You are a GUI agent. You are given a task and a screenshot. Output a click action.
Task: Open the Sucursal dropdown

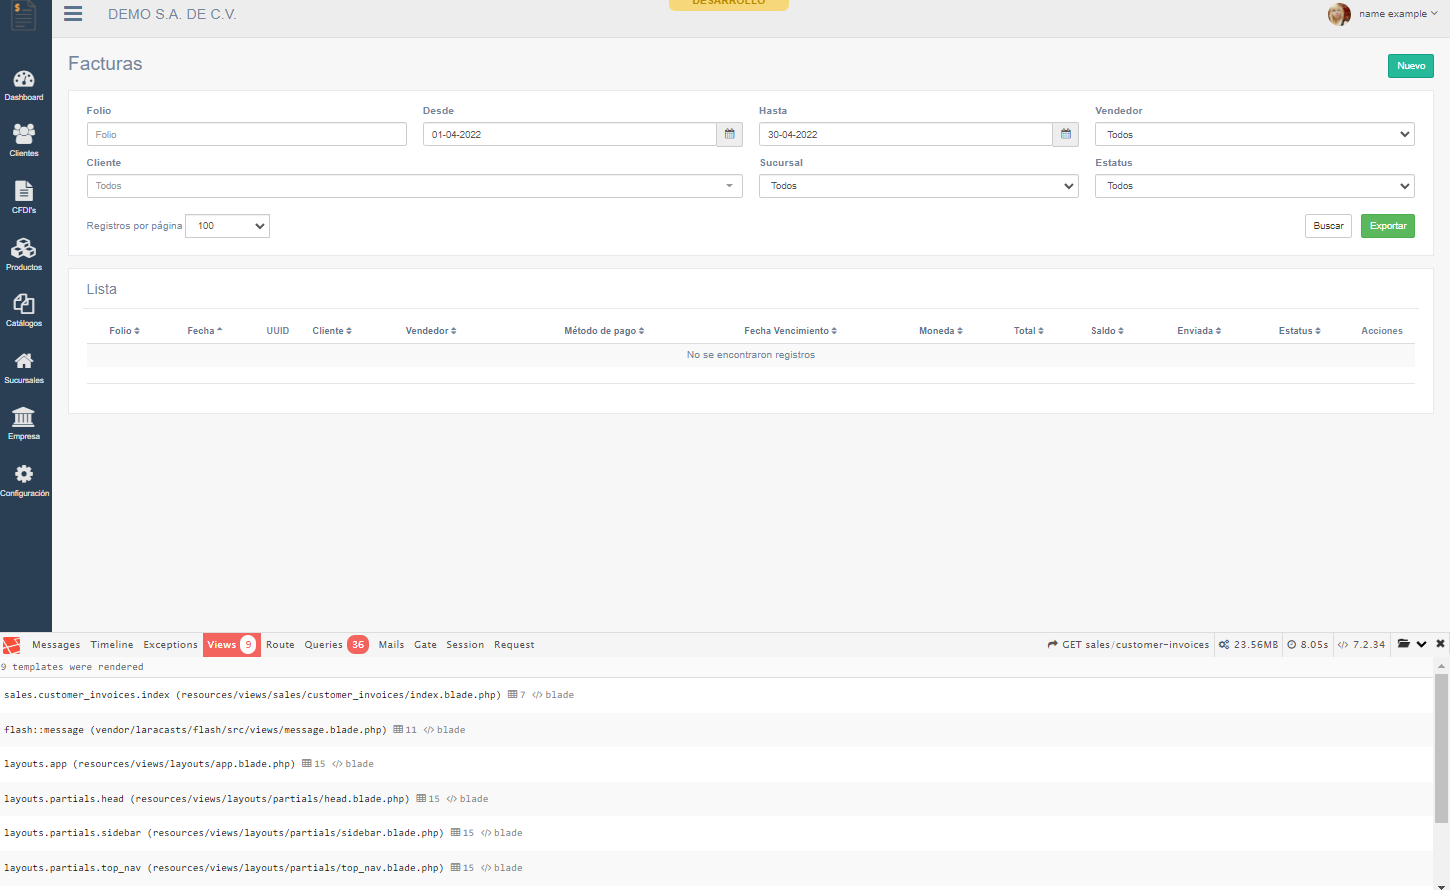coord(919,186)
